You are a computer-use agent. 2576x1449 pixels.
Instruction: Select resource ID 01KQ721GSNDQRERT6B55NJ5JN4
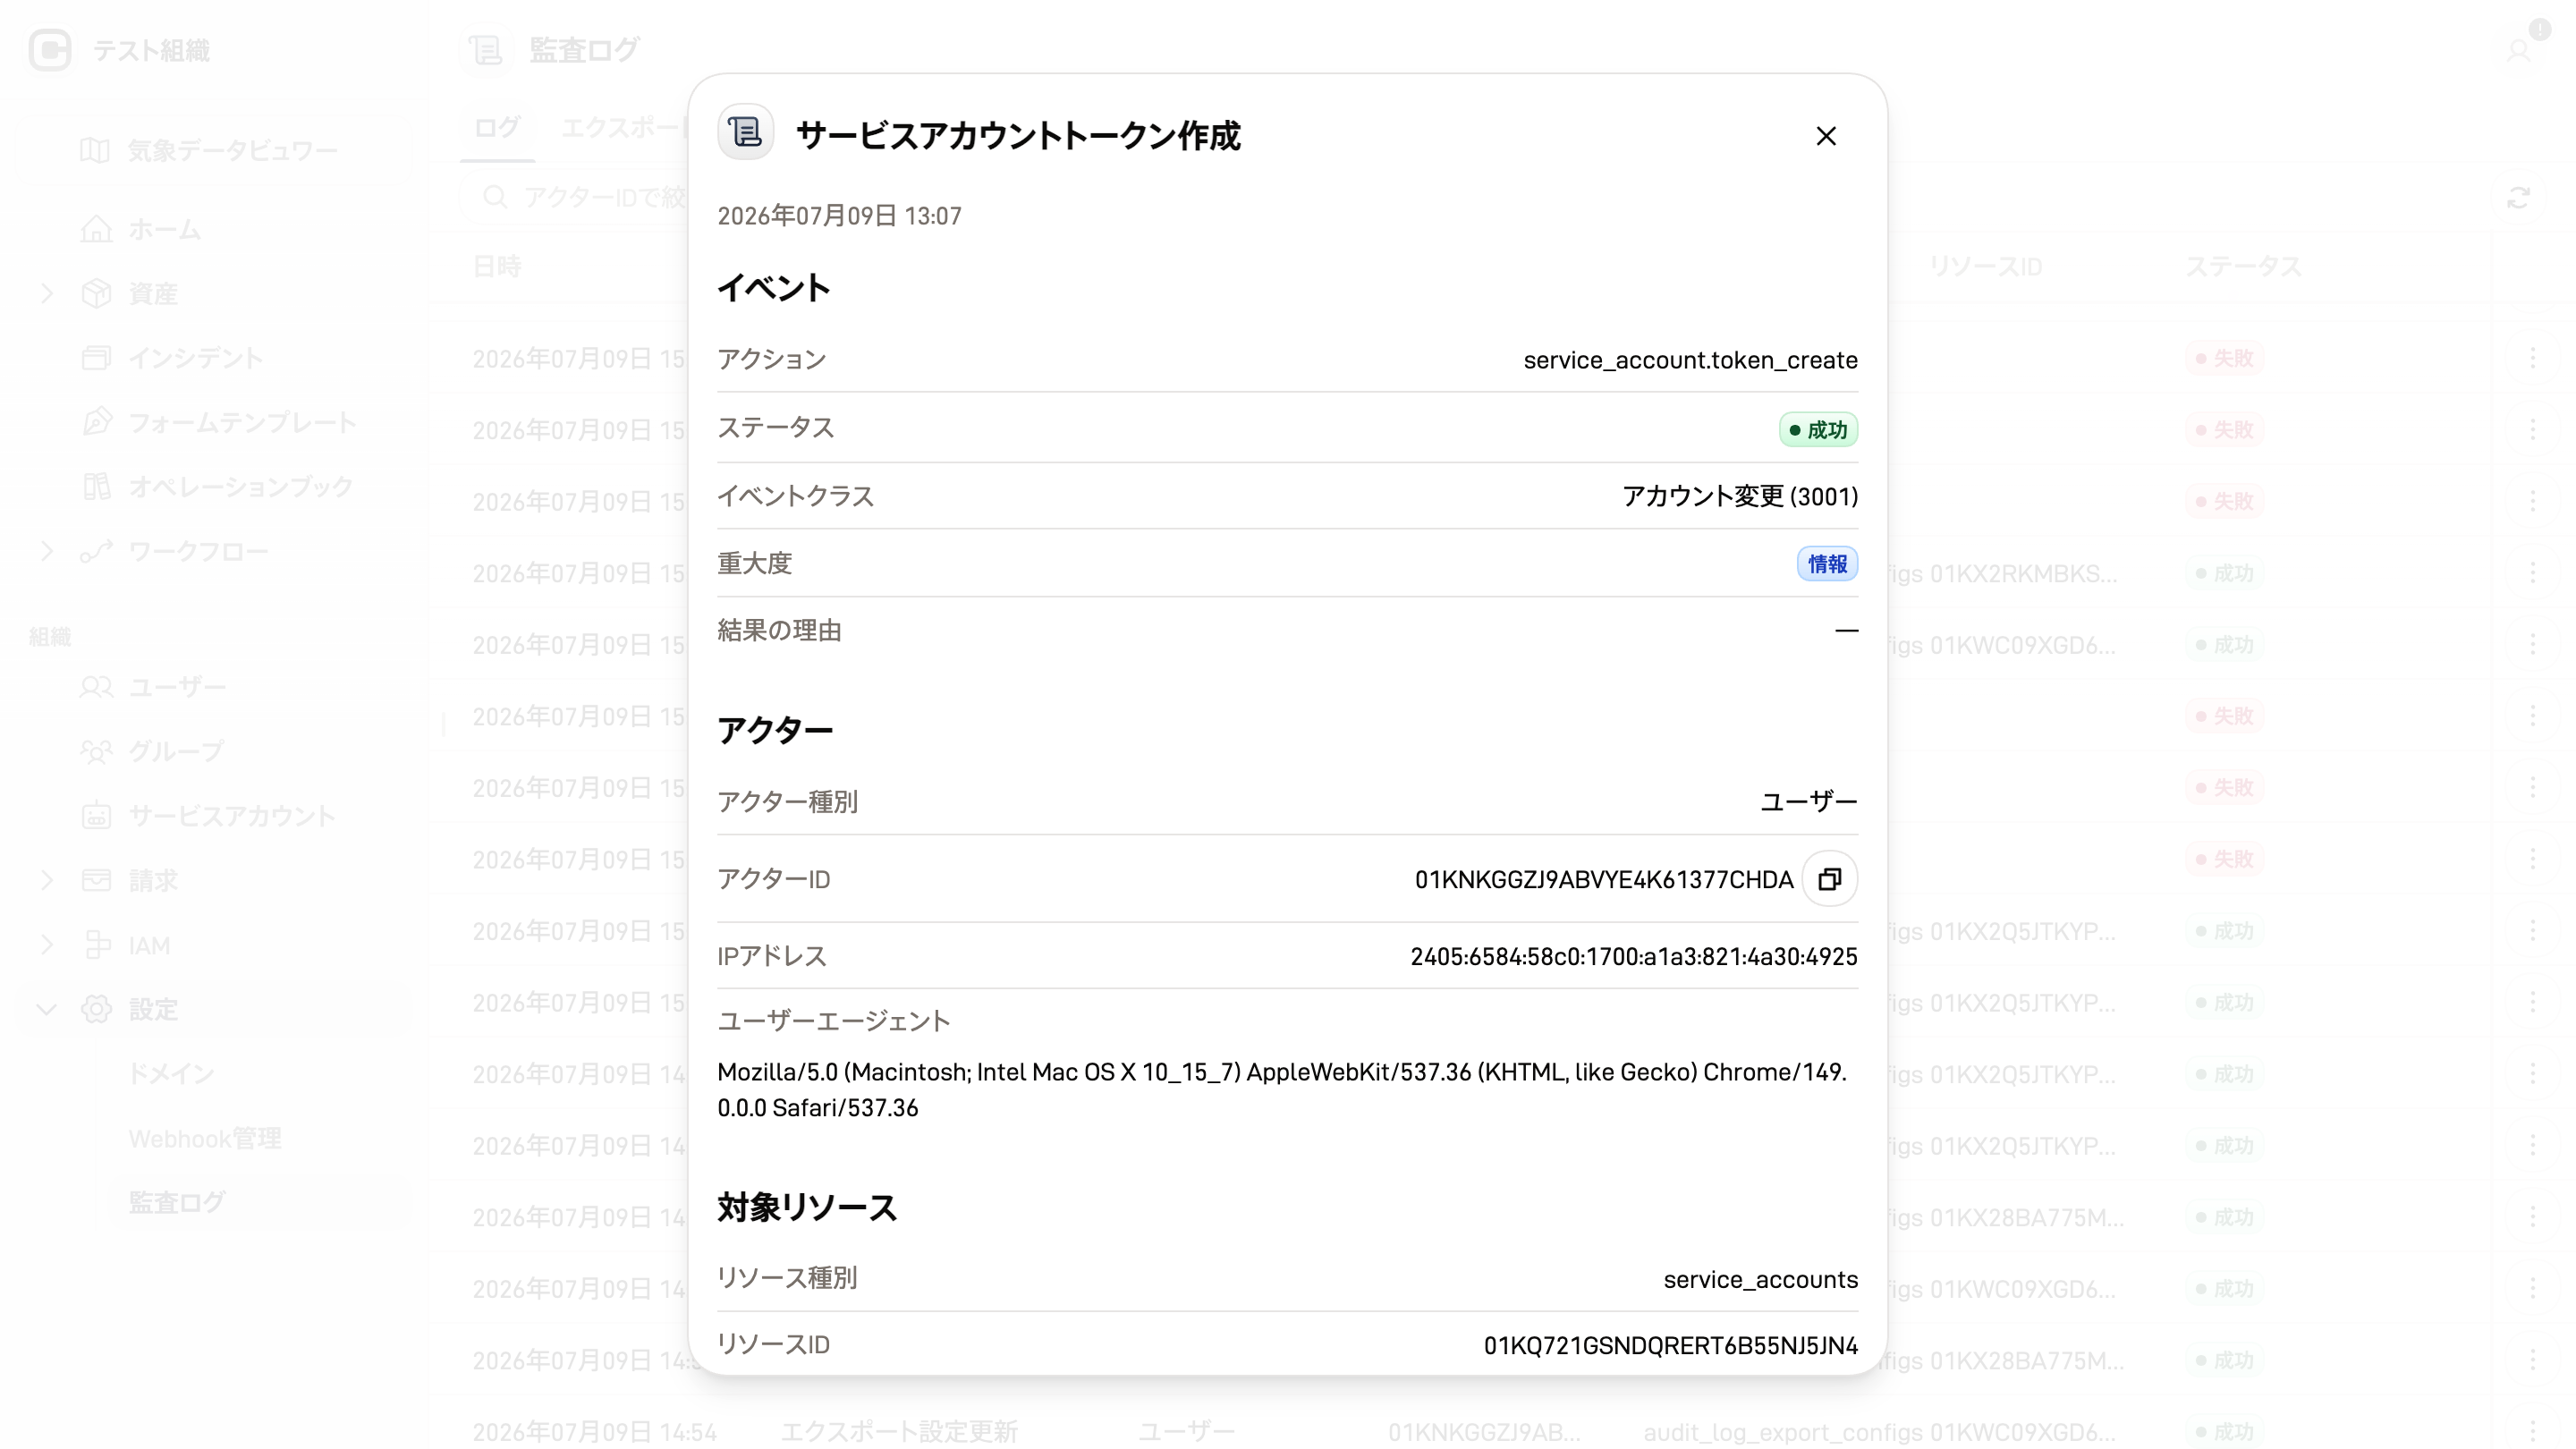1671,1346
